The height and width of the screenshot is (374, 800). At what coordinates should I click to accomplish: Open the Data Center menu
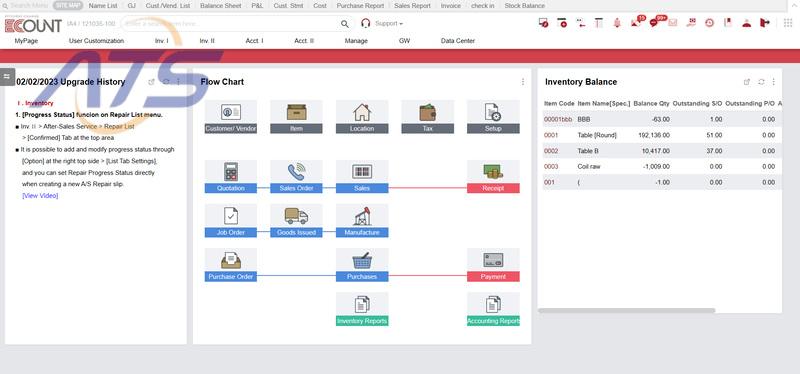(x=458, y=41)
